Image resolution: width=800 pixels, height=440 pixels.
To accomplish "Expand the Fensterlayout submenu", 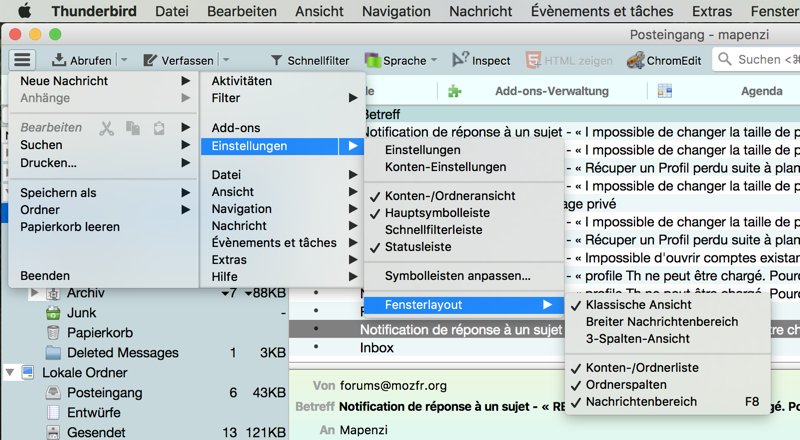I will (547, 305).
